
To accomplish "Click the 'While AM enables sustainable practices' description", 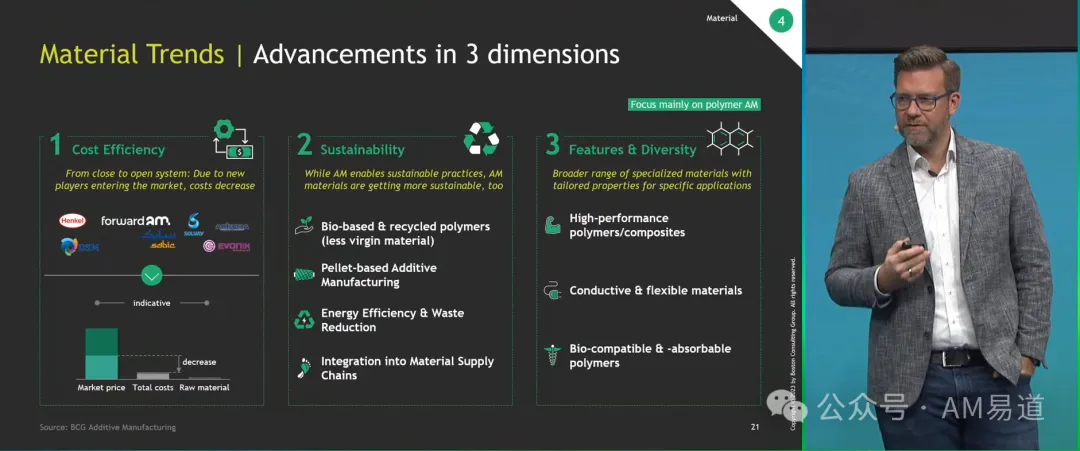I will coord(404,180).
